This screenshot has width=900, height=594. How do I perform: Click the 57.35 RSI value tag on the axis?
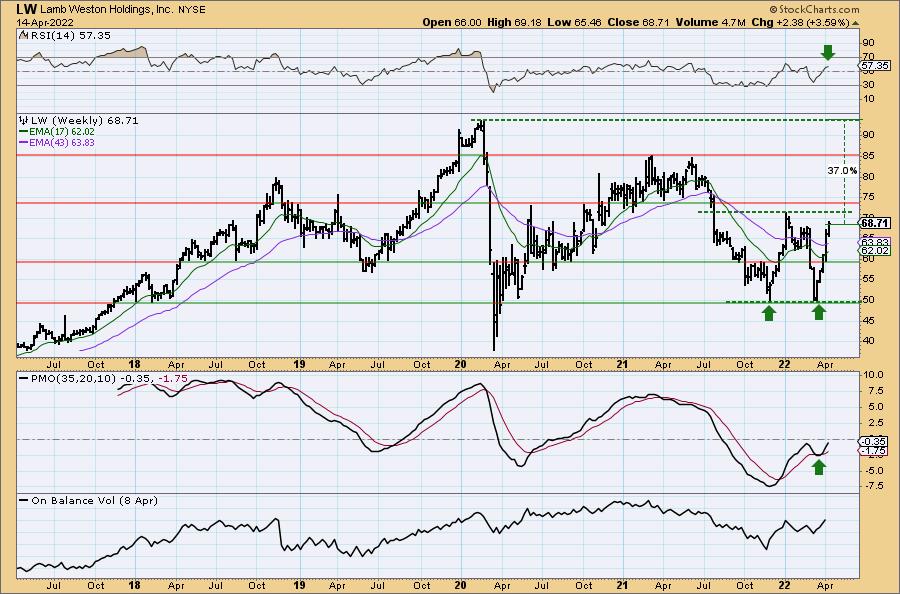tap(876, 65)
